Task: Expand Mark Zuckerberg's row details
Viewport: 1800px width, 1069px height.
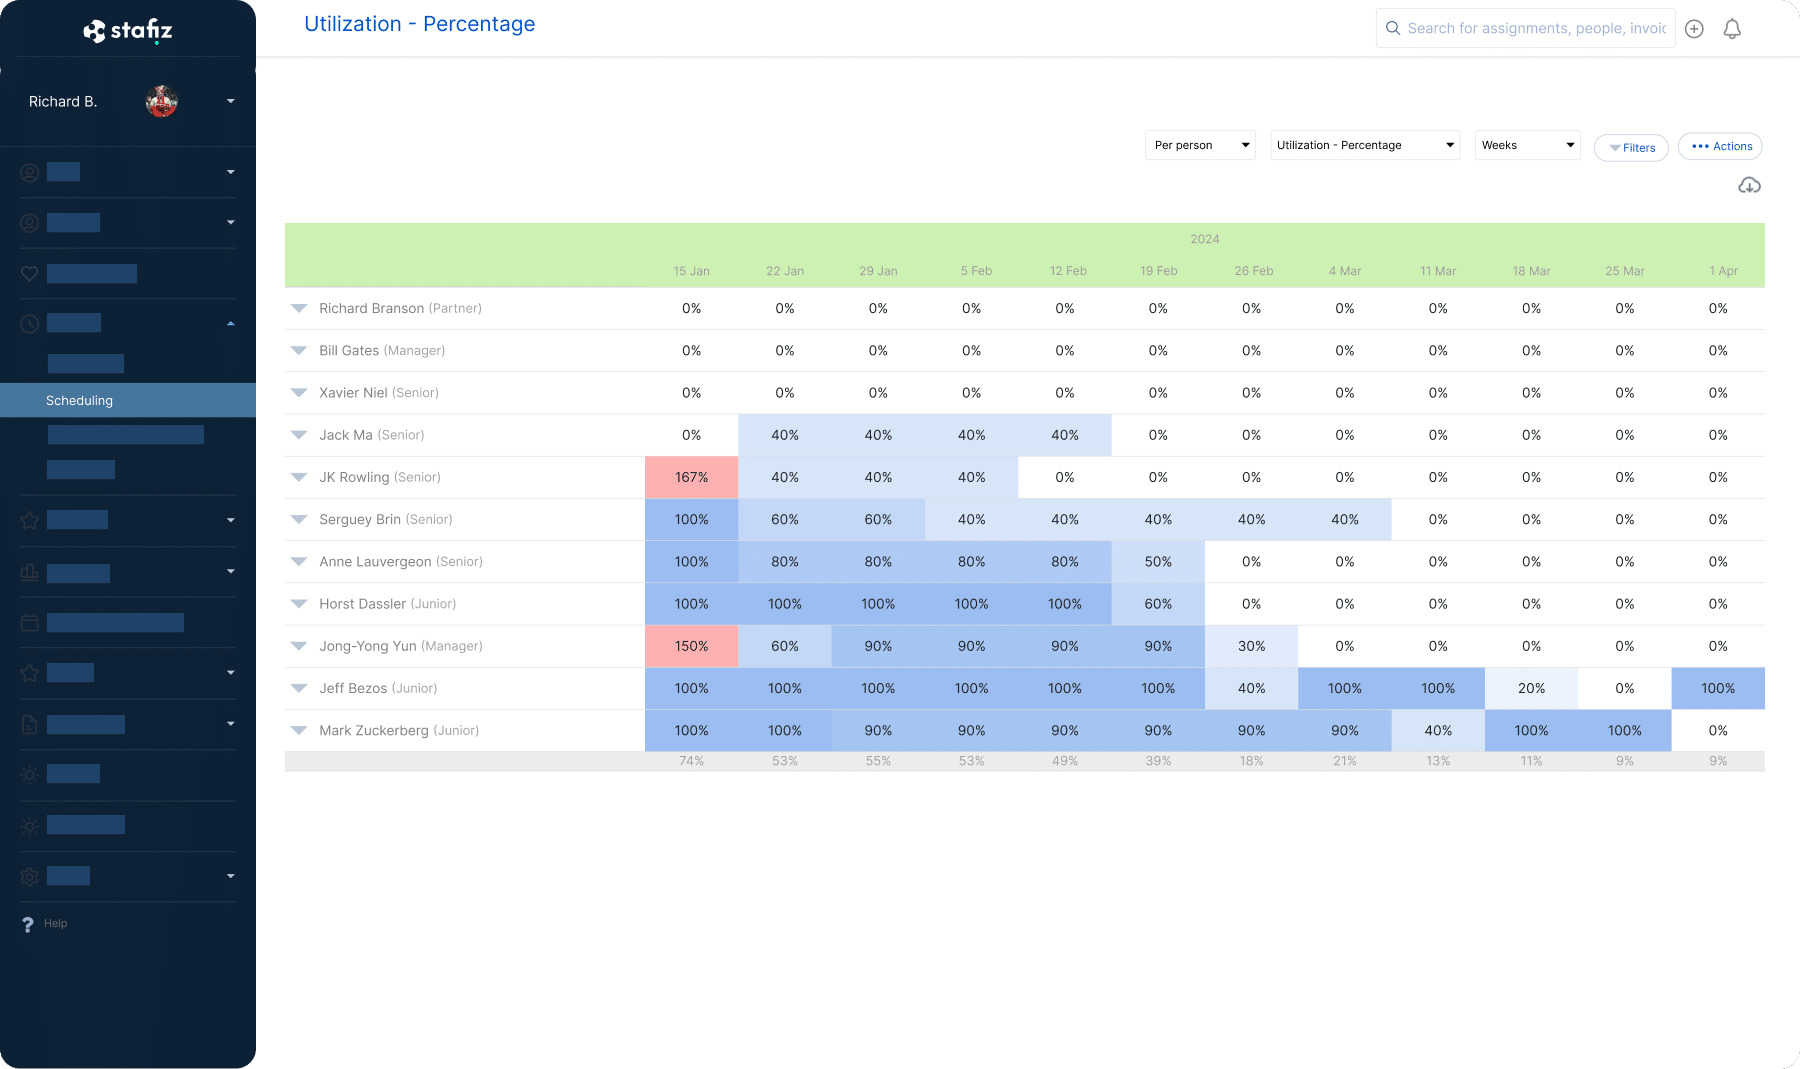Action: 298,731
